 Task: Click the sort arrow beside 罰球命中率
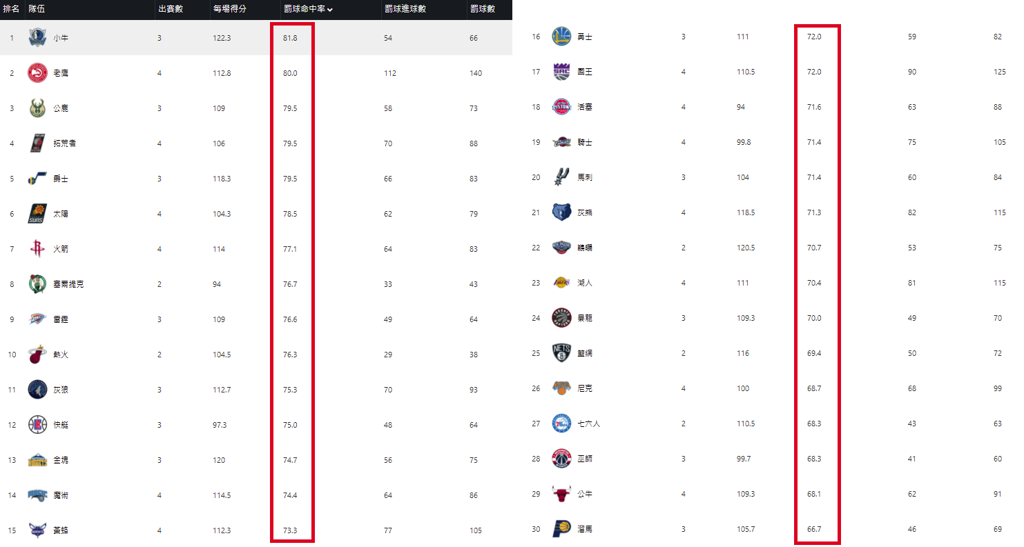[x=330, y=10]
